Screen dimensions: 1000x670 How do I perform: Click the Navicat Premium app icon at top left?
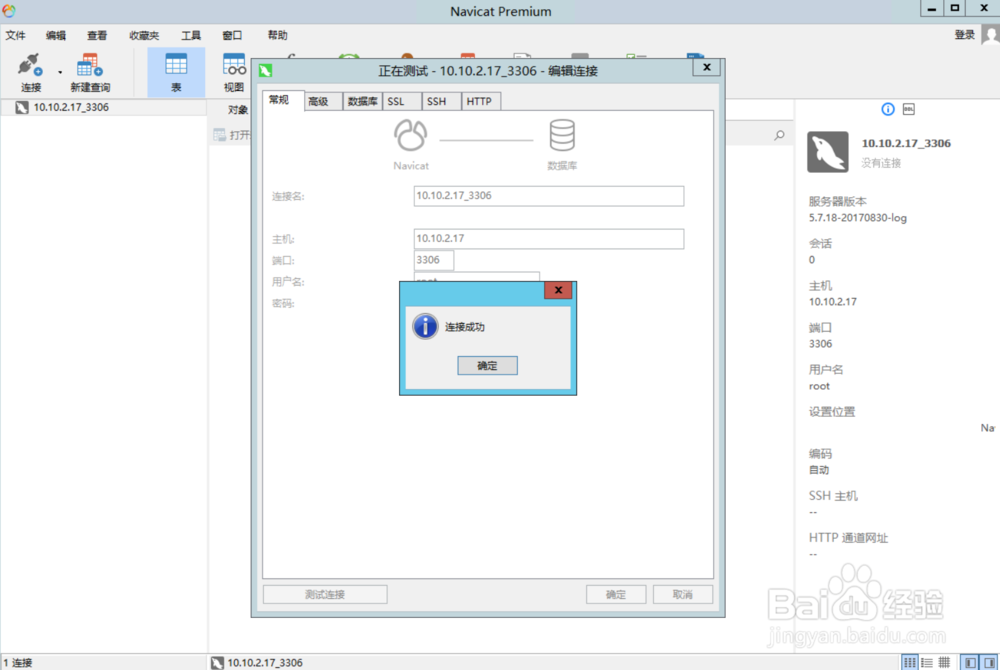(8, 11)
